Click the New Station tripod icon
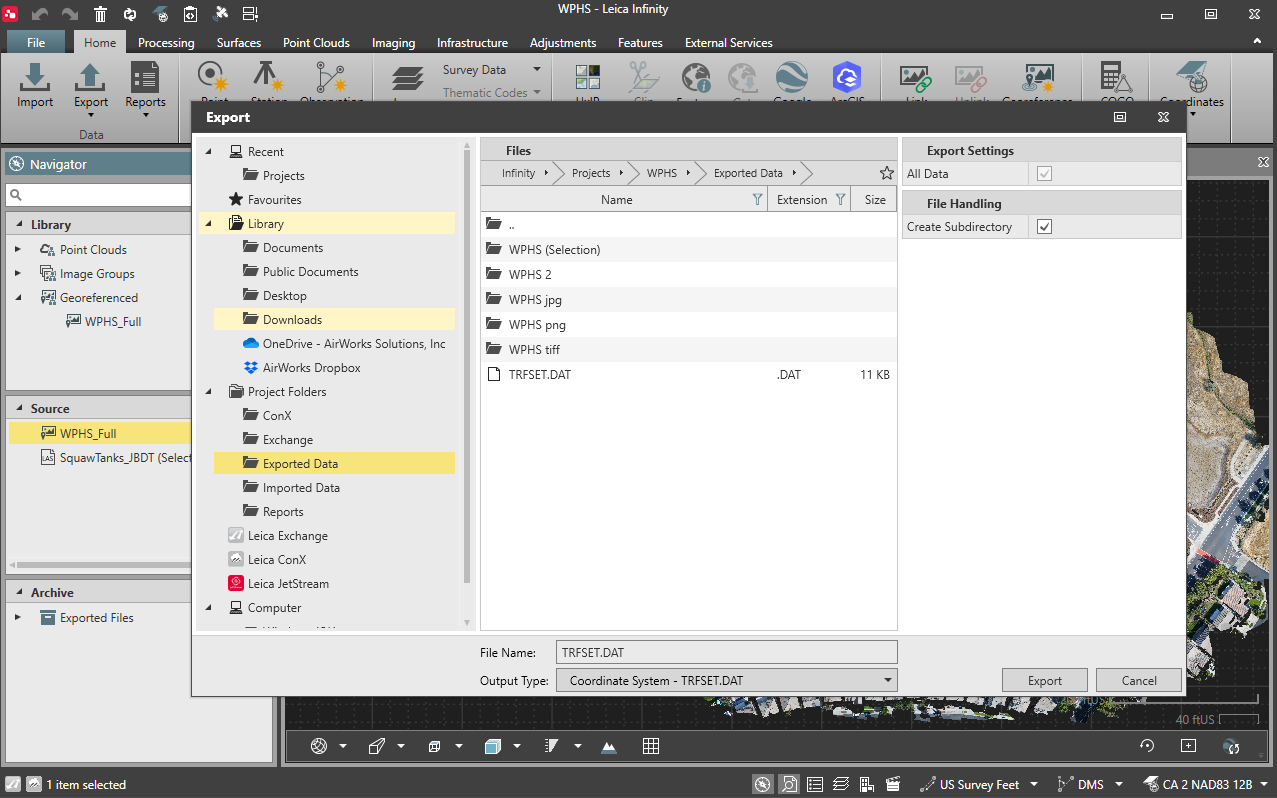The height and width of the screenshot is (798, 1277). pos(267,78)
